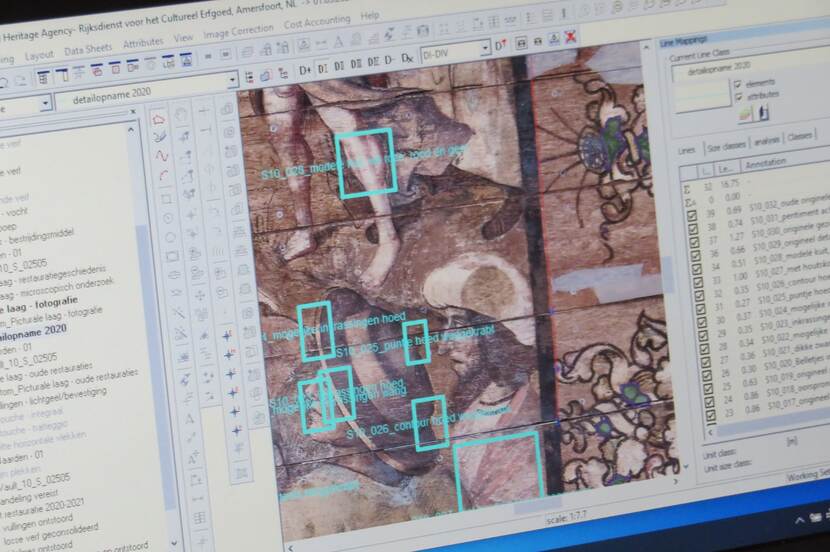Screen dimensions: 830x552
Task: Click the dark icon below attributes checkbox
Action: [x=763, y=112]
